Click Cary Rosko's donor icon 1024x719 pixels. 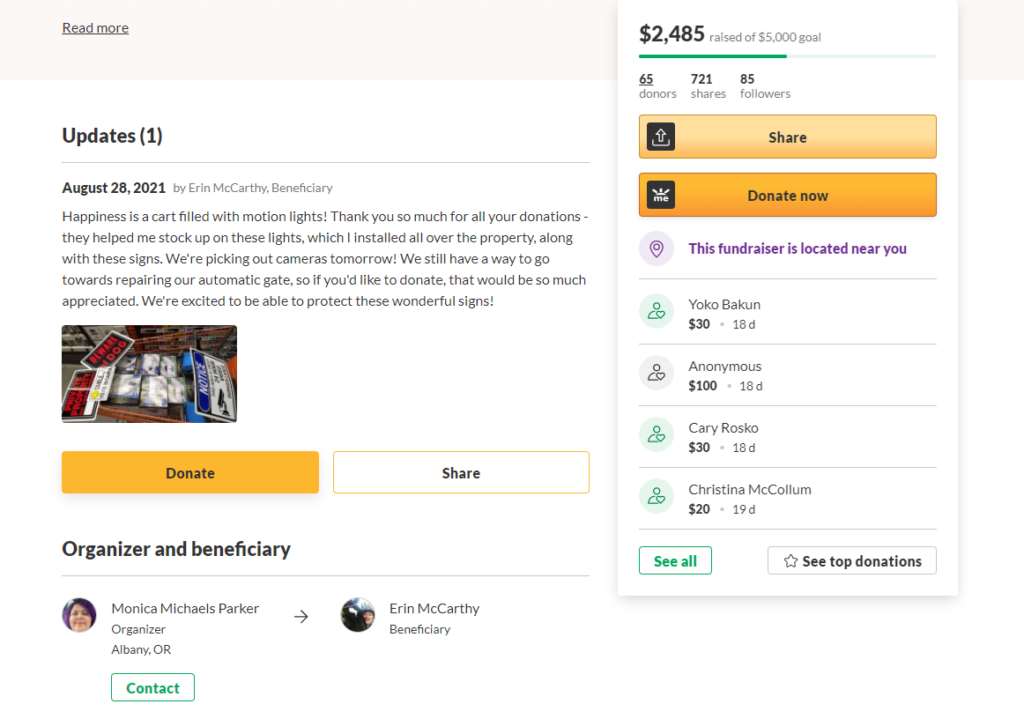click(x=656, y=435)
